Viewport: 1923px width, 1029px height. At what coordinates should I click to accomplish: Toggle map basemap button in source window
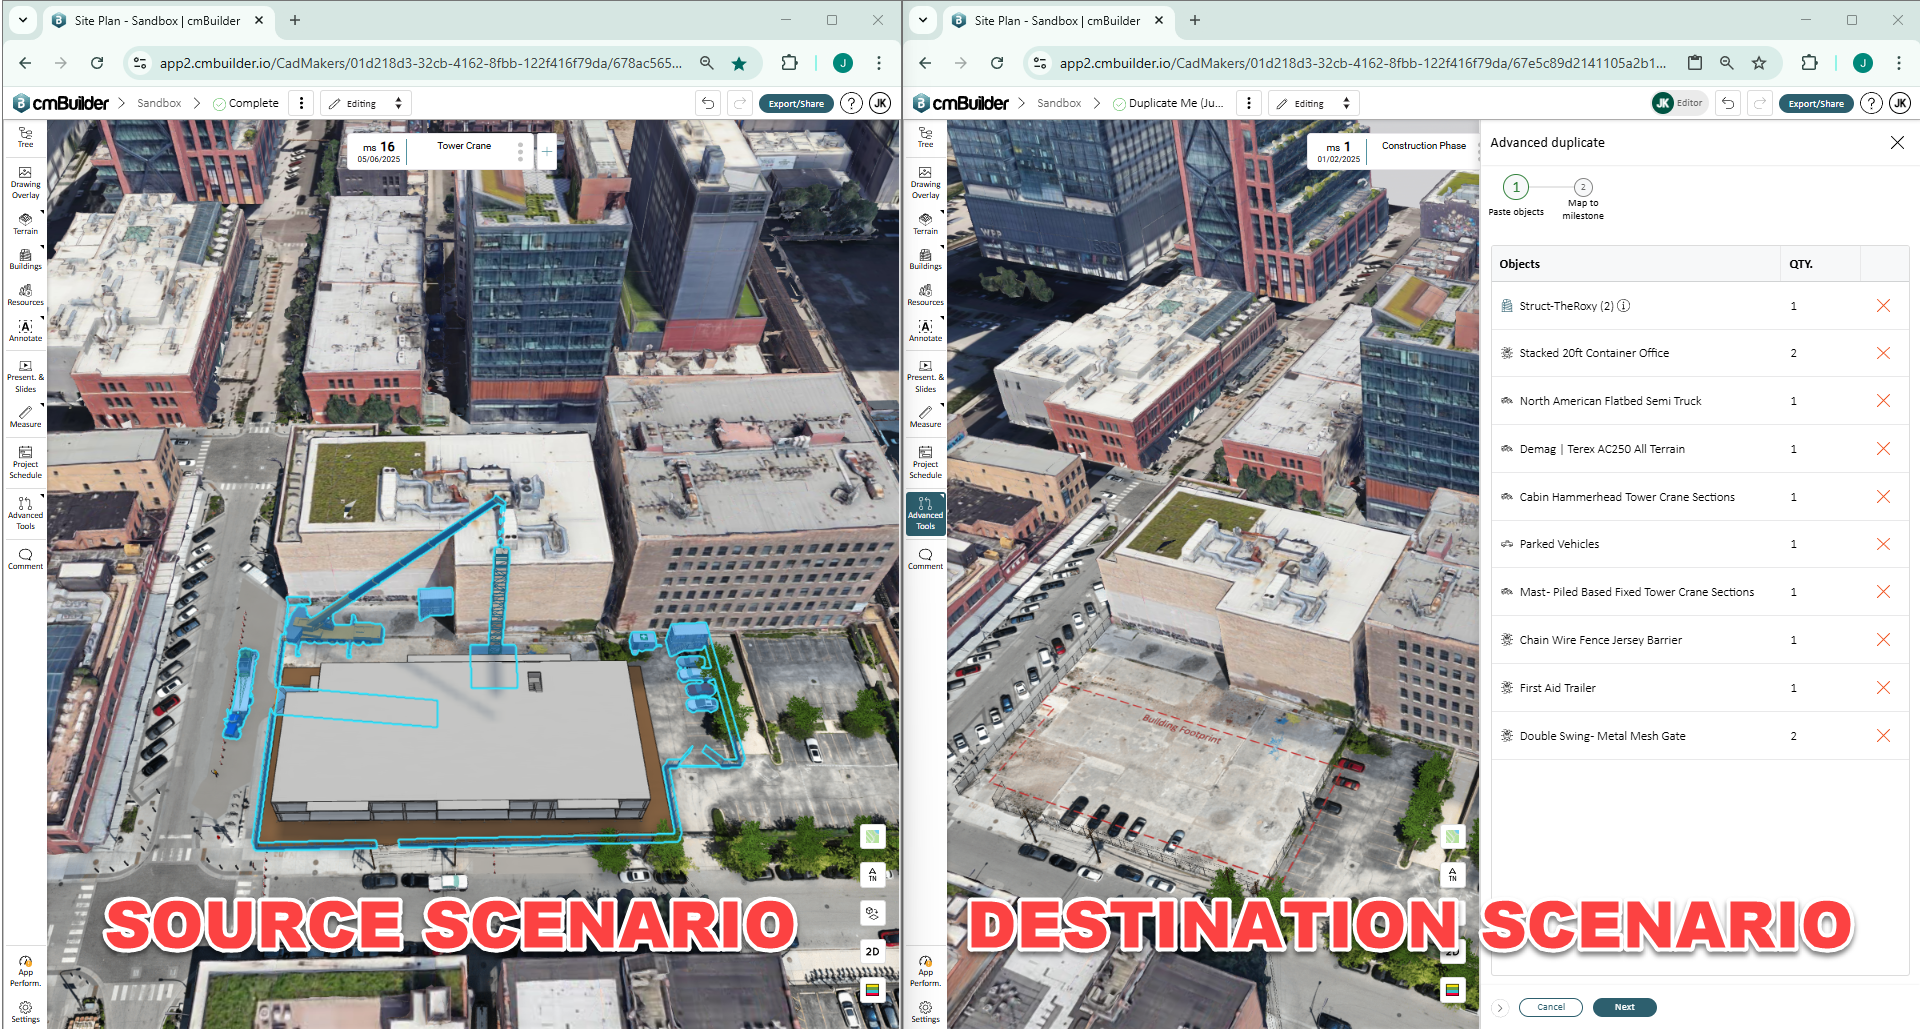[872, 836]
